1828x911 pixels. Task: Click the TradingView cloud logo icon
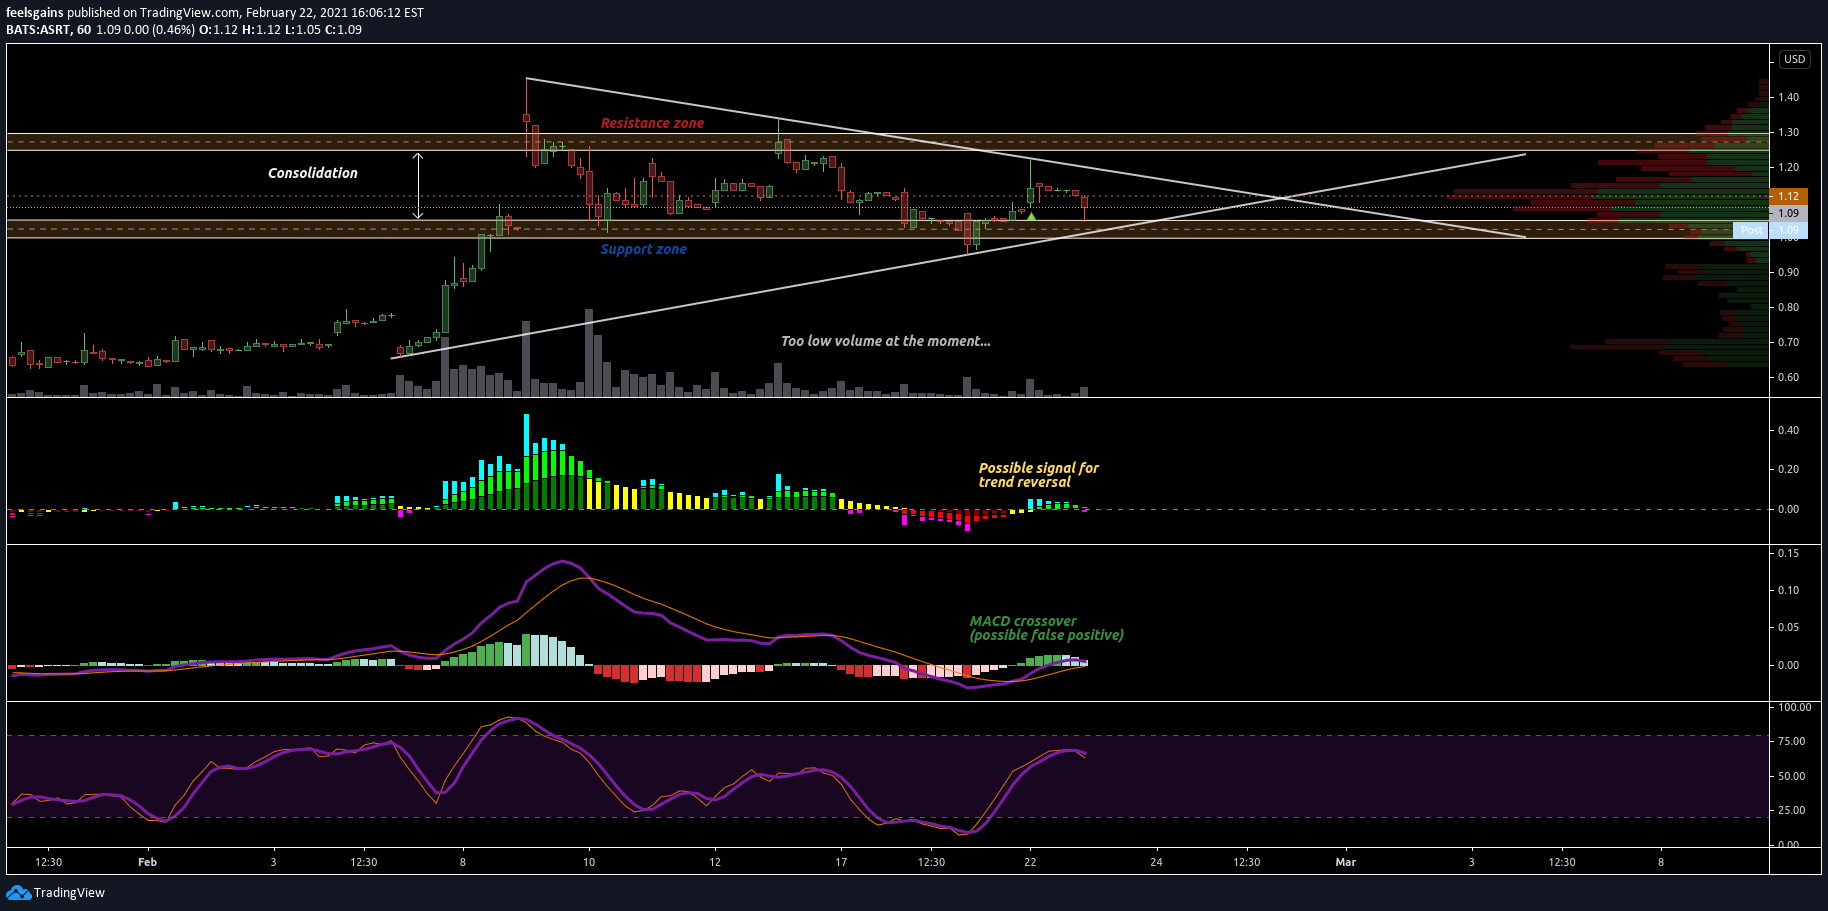(18, 892)
